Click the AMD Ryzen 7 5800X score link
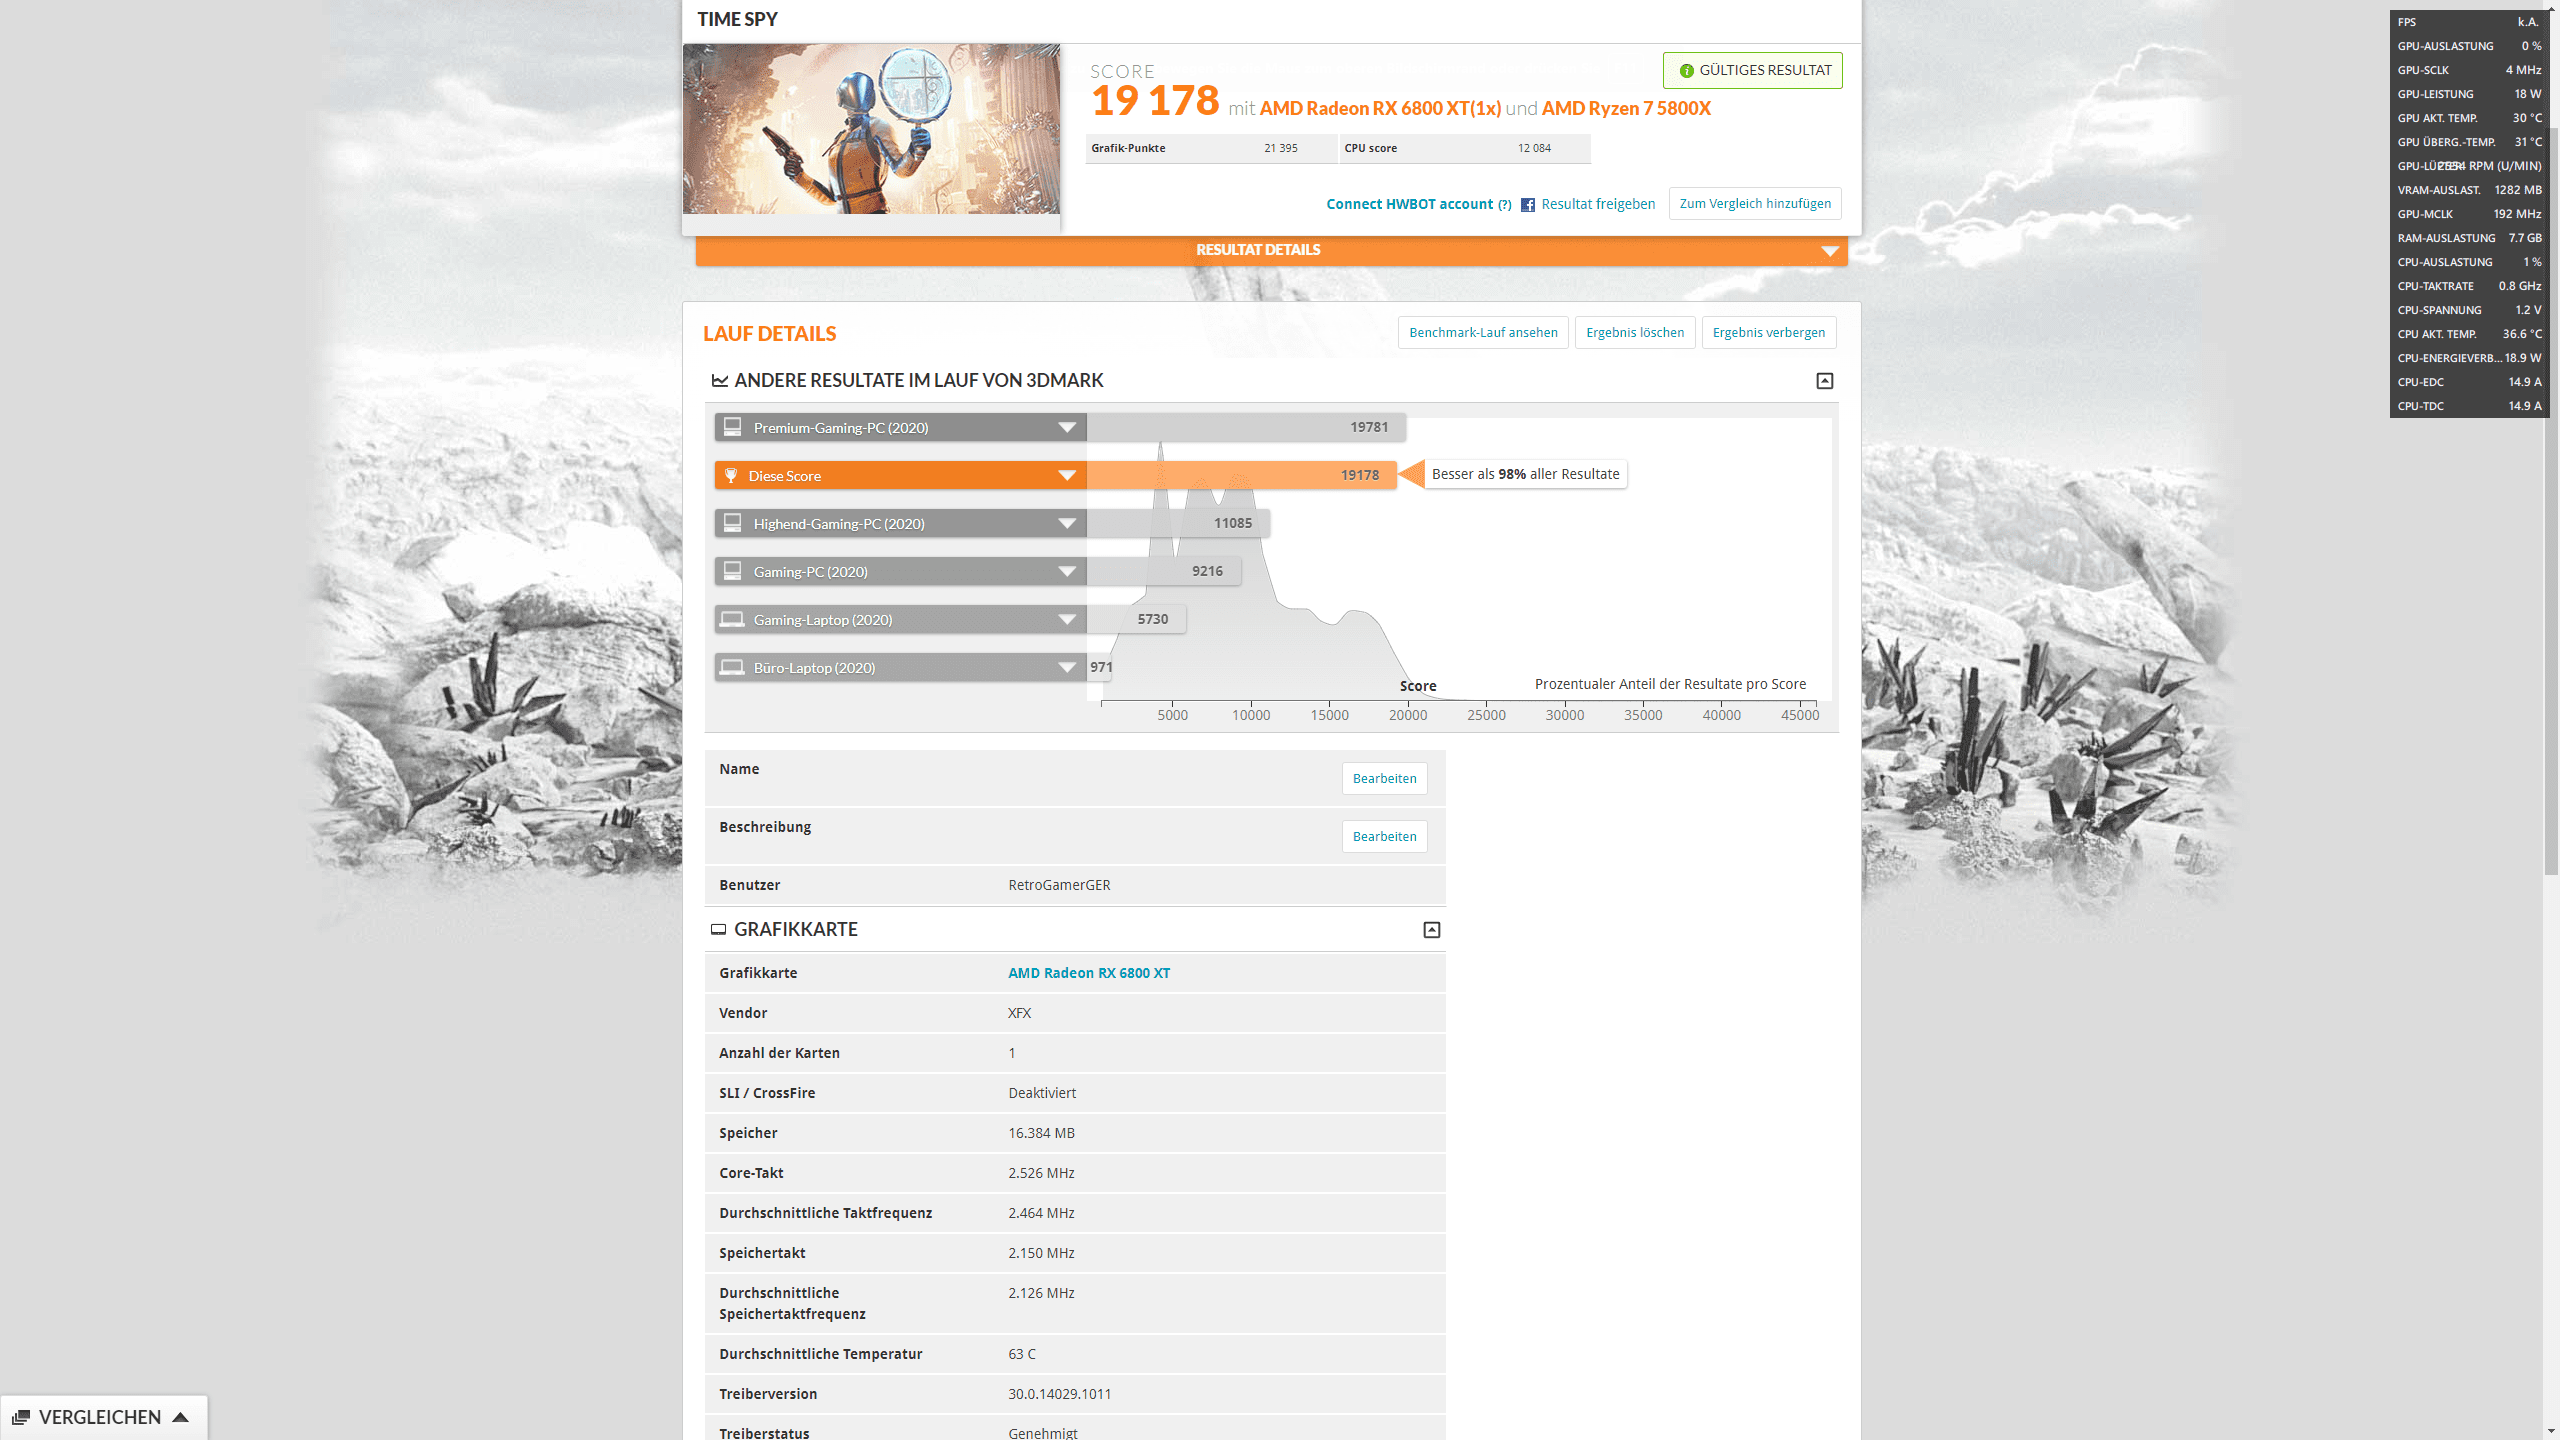This screenshot has width=2560, height=1440. pos(1626,109)
